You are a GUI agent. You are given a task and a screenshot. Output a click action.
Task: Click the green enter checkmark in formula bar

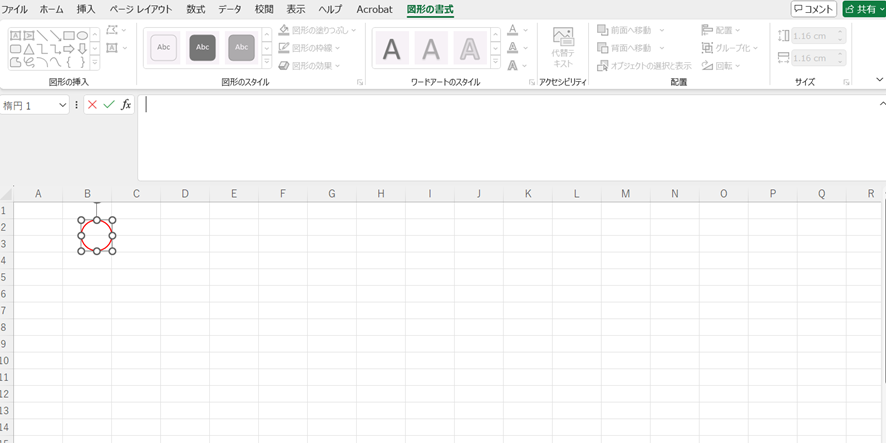[109, 105]
